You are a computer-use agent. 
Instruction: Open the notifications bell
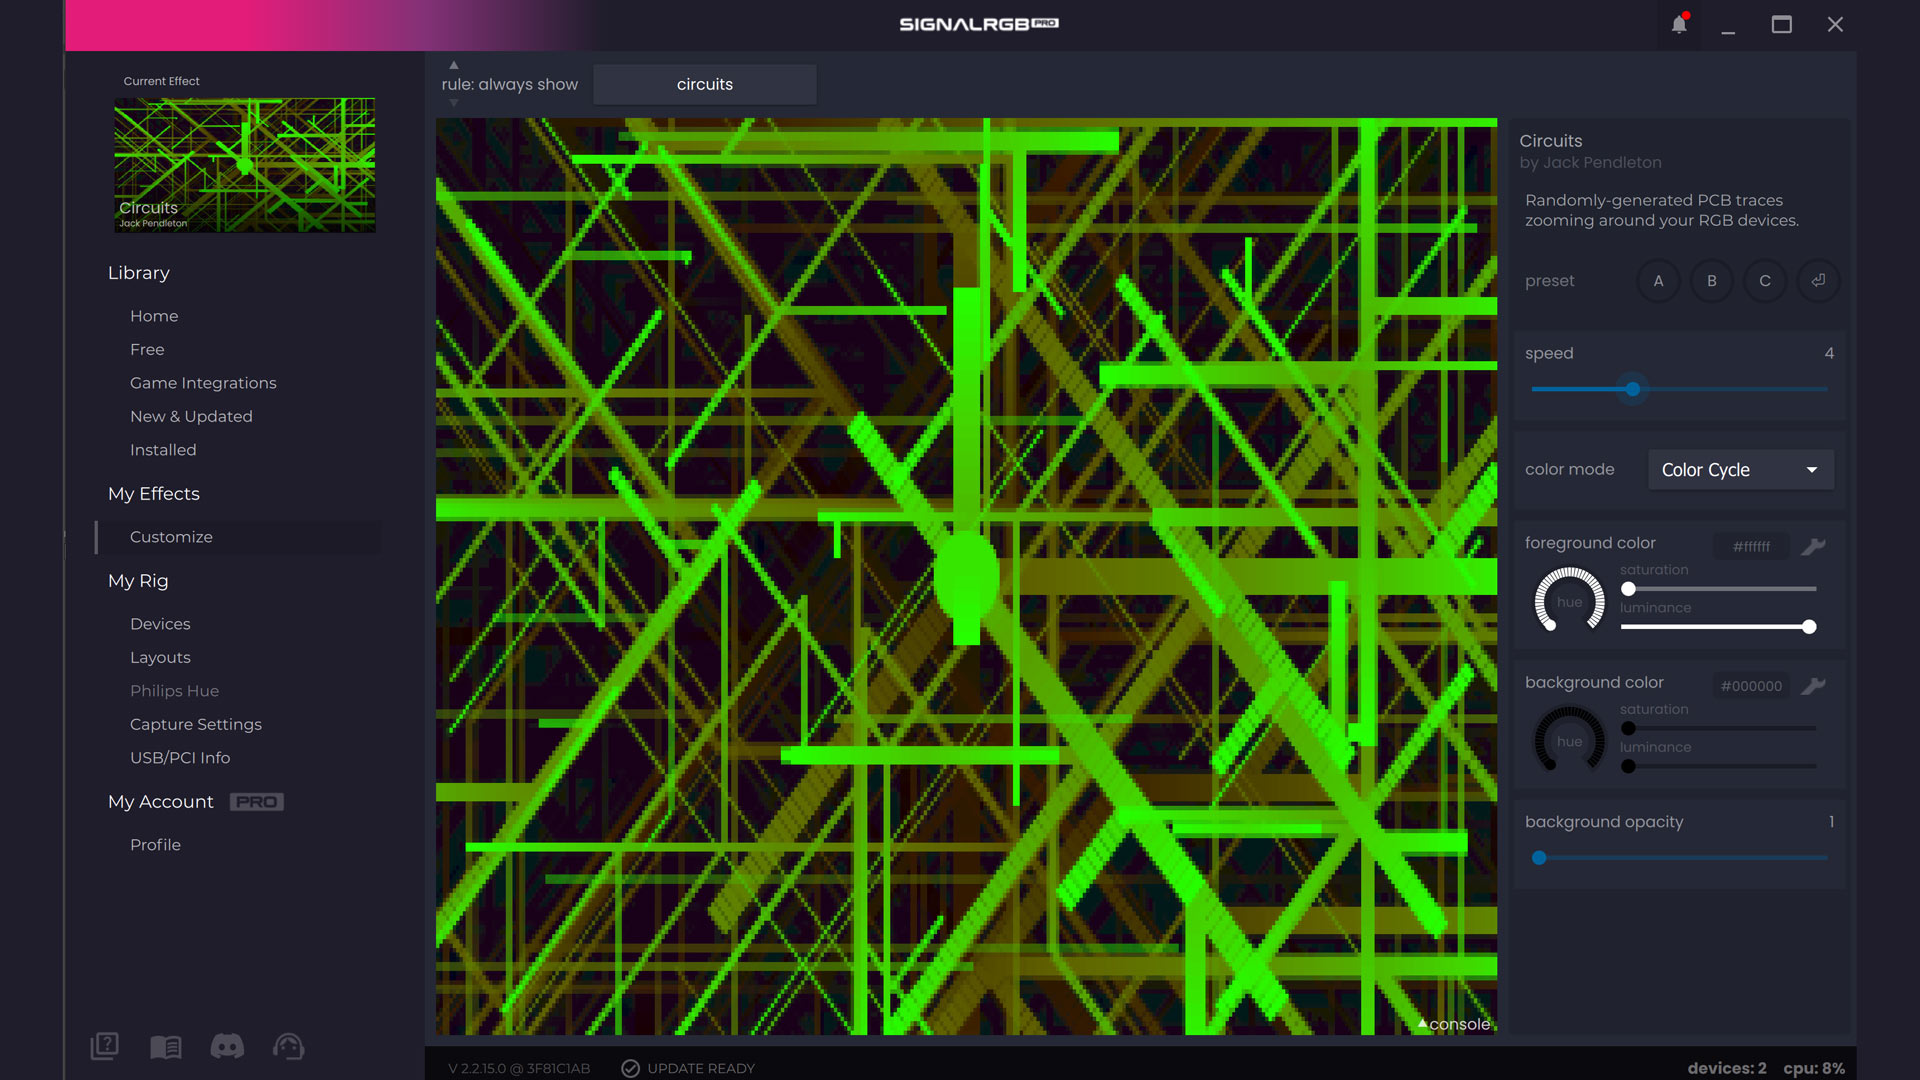point(1679,24)
